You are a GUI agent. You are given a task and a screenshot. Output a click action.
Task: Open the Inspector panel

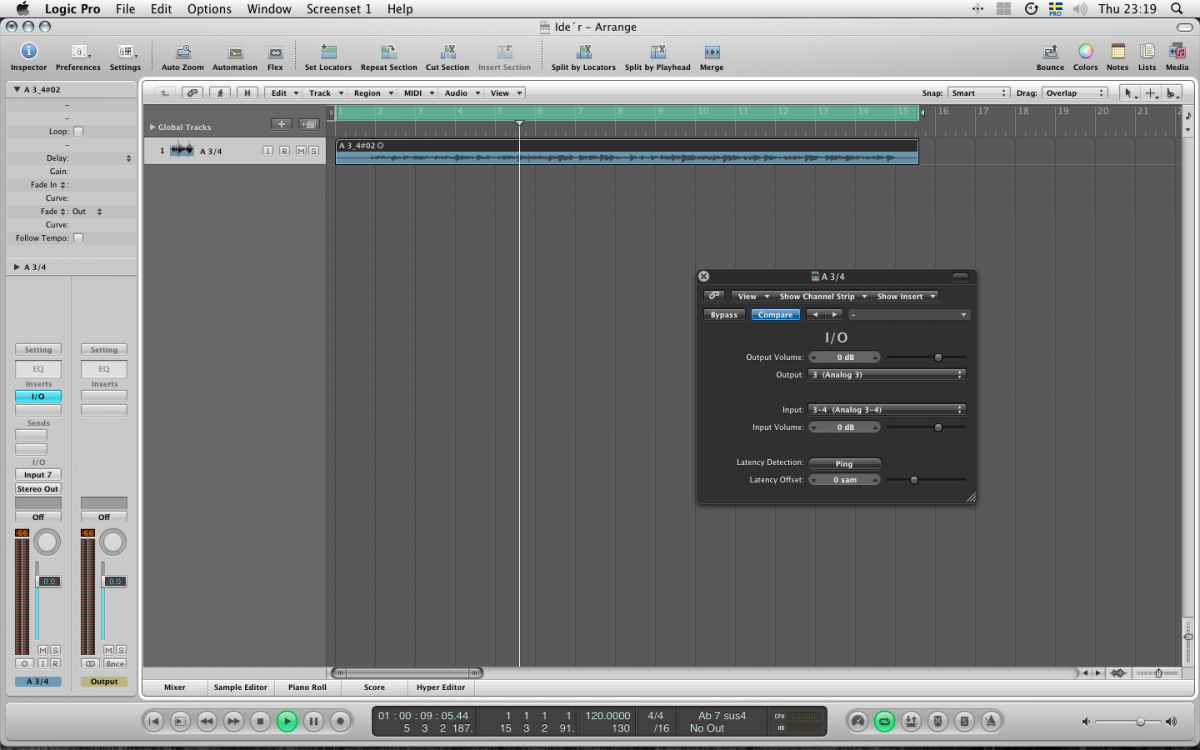point(28,57)
